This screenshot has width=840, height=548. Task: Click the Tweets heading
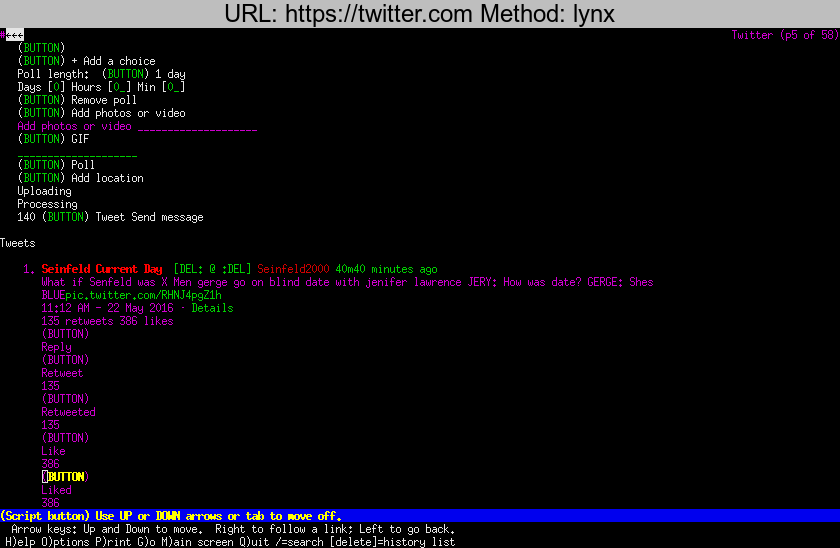coord(18,243)
